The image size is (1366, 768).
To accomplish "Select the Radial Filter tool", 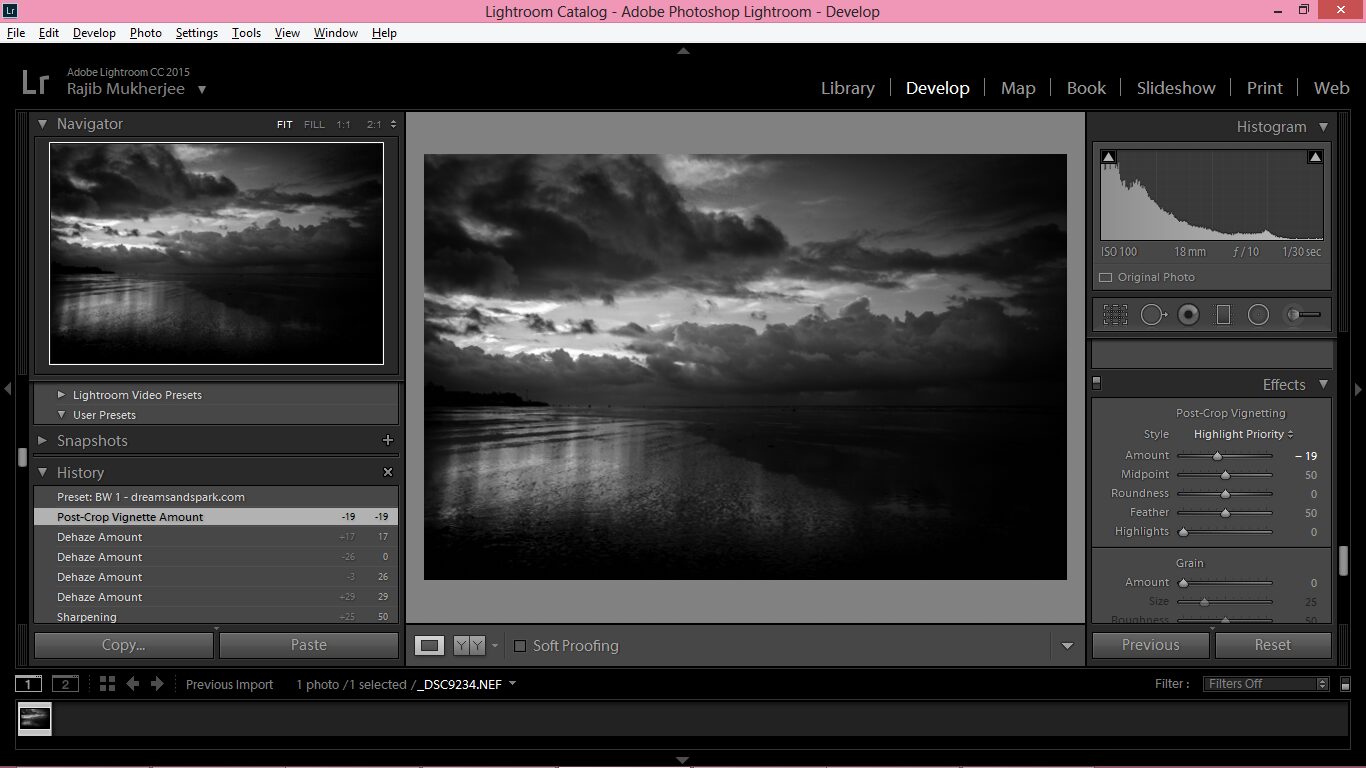I will [1258, 315].
